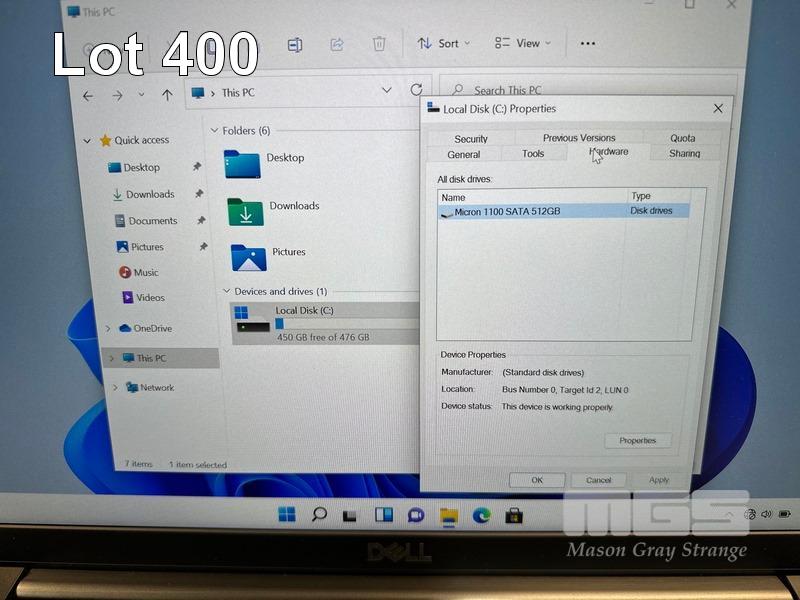Screen dimensions: 800x600
Task: Click the Windows Start button on taskbar
Action: (287, 515)
